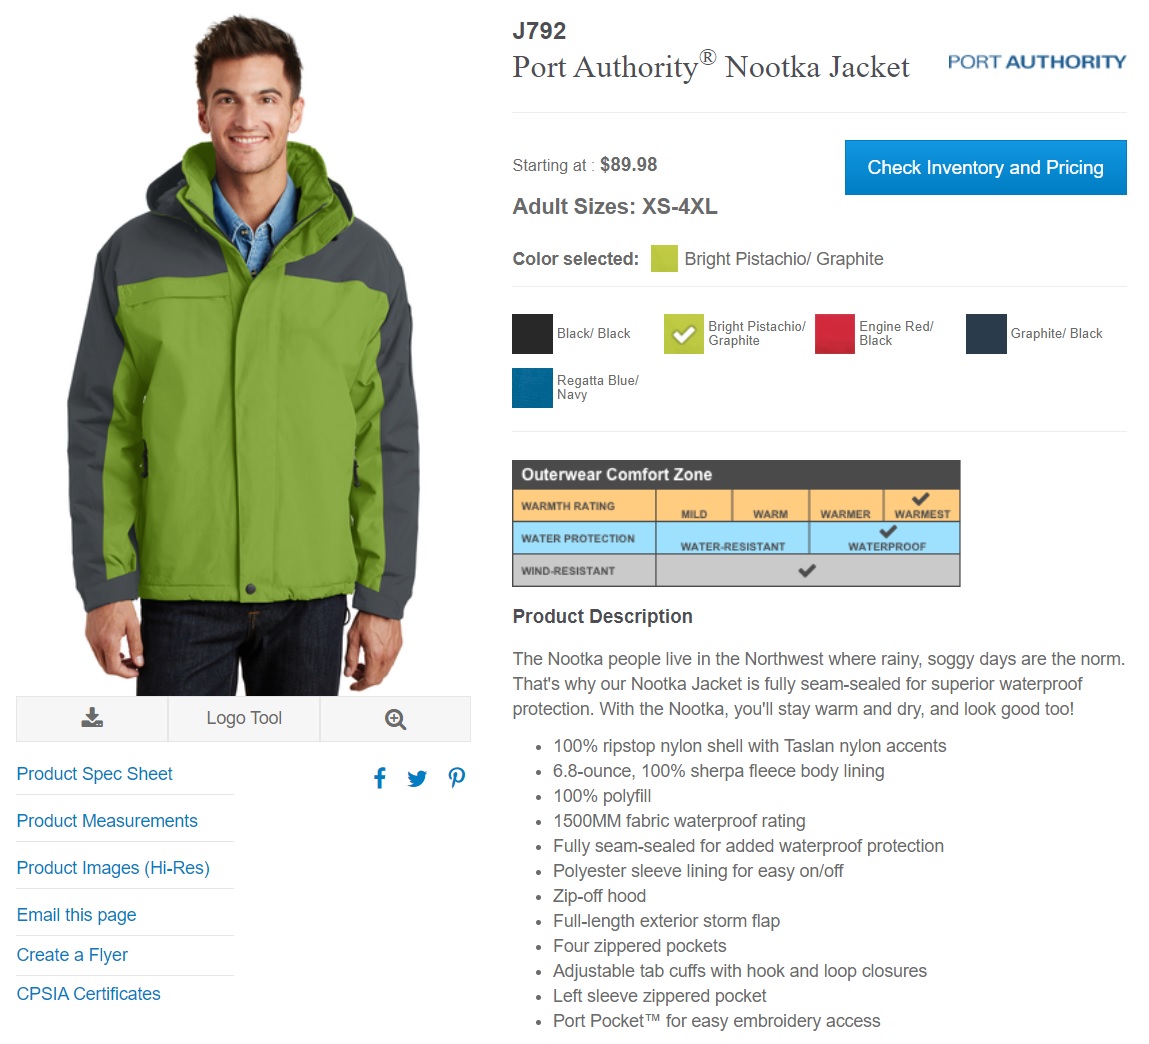This screenshot has width=1149, height=1044.
Task: Open Product Images (Hi-Res) link
Action: [113, 868]
